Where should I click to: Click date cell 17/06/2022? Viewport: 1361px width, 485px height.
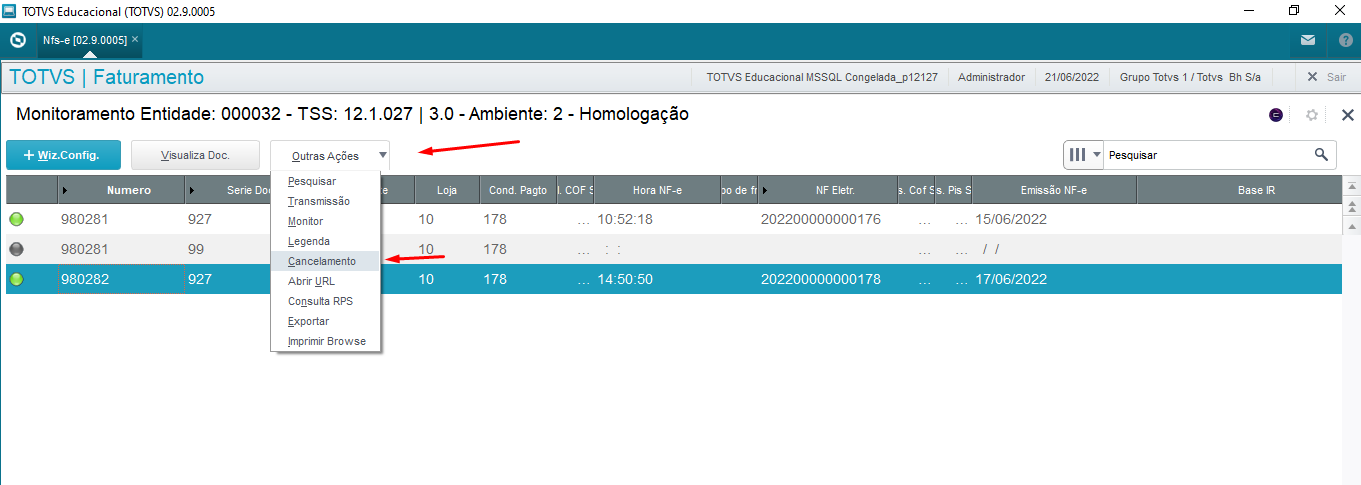pos(1011,279)
